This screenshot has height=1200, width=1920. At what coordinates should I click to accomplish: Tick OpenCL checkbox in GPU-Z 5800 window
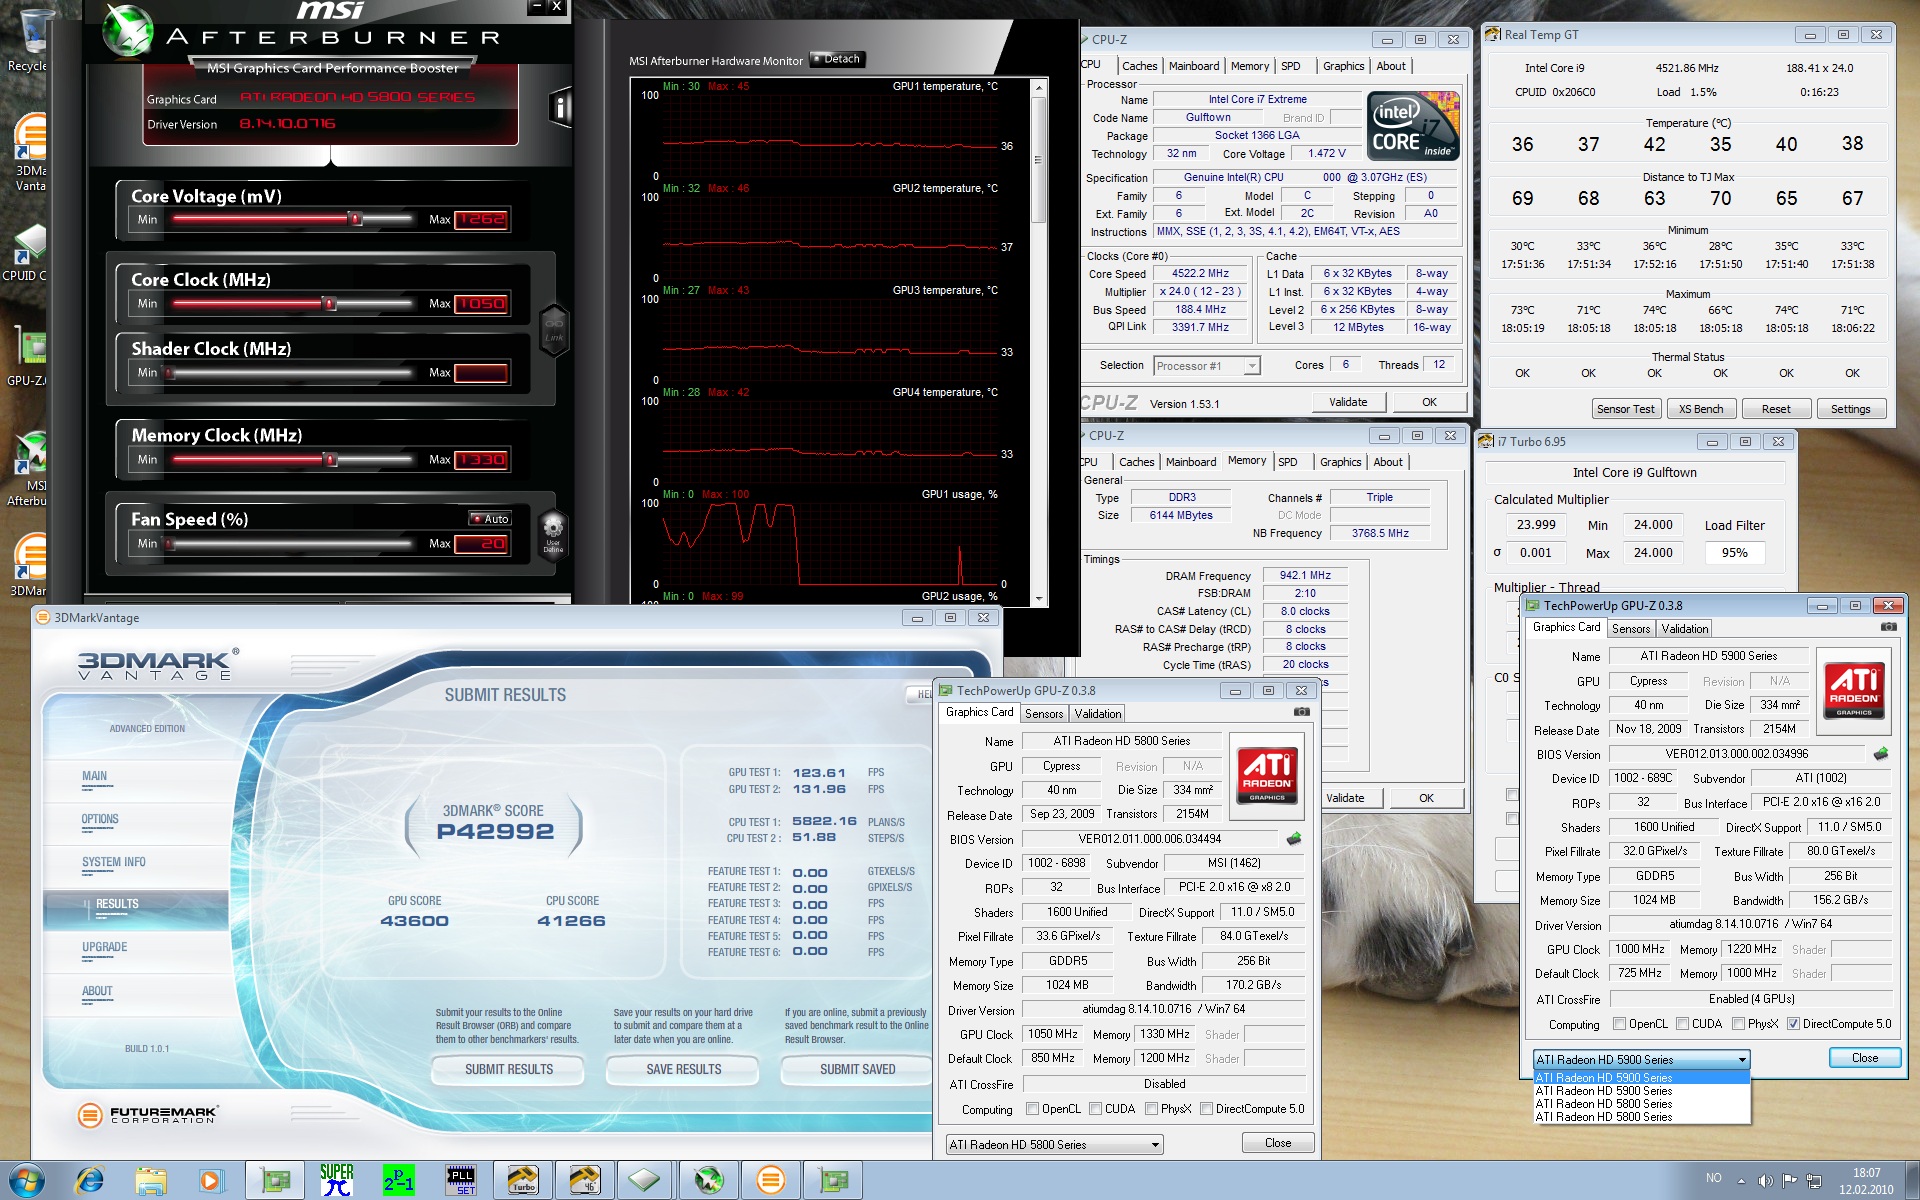(x=1033, y=1109)
